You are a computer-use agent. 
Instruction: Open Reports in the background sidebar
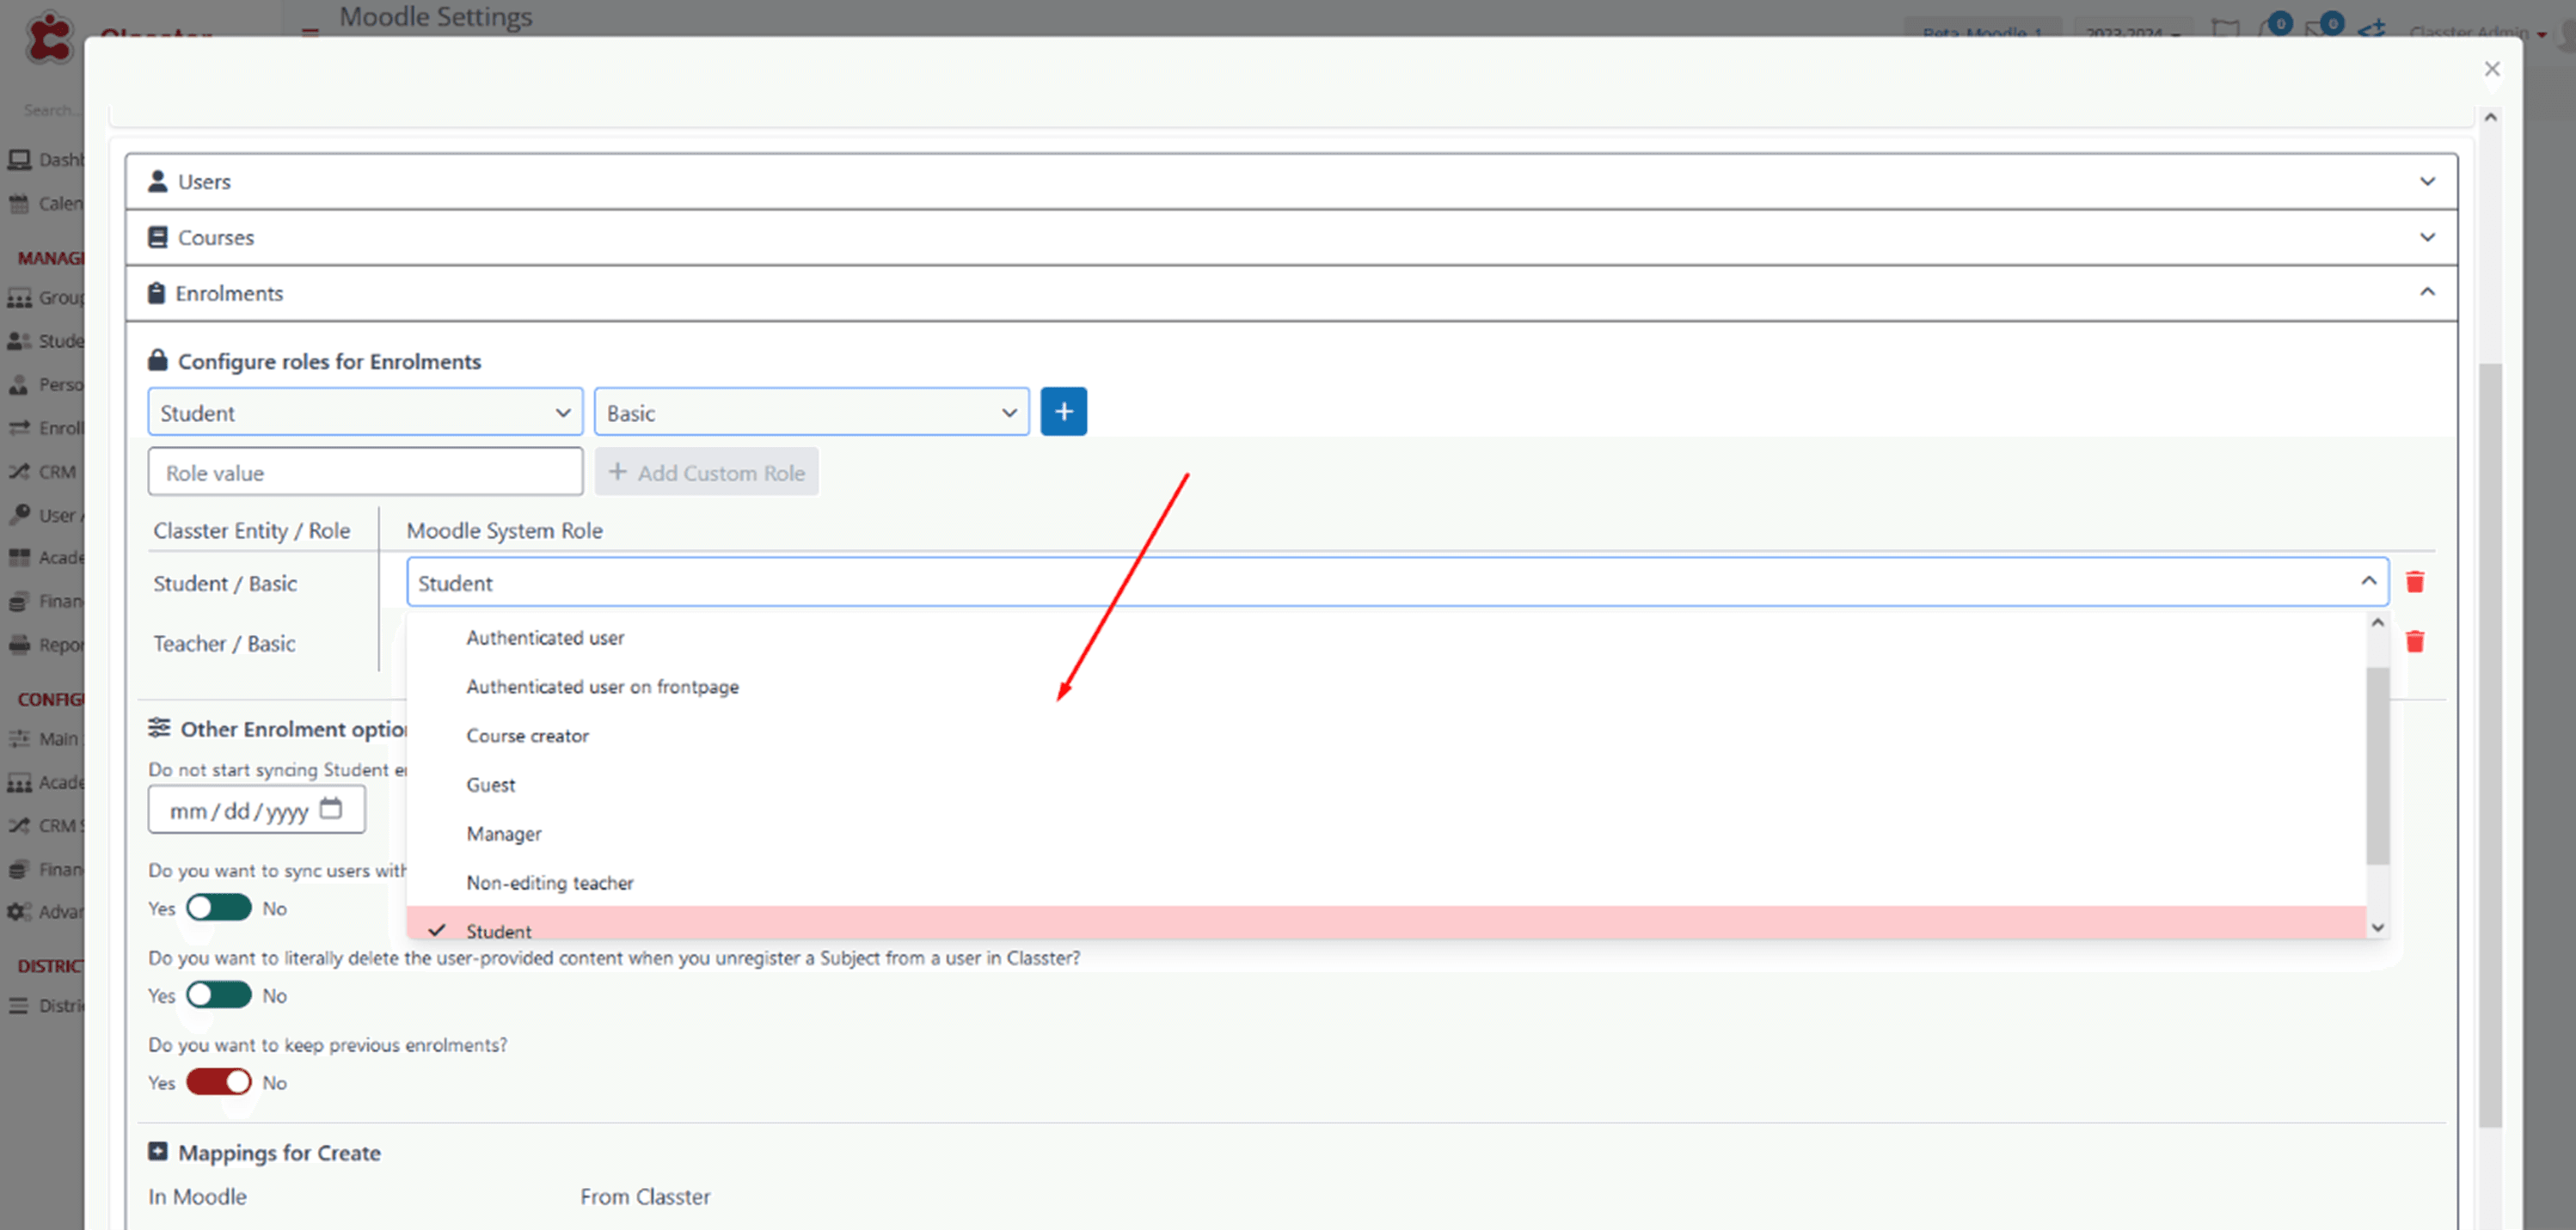pos(46,645)
